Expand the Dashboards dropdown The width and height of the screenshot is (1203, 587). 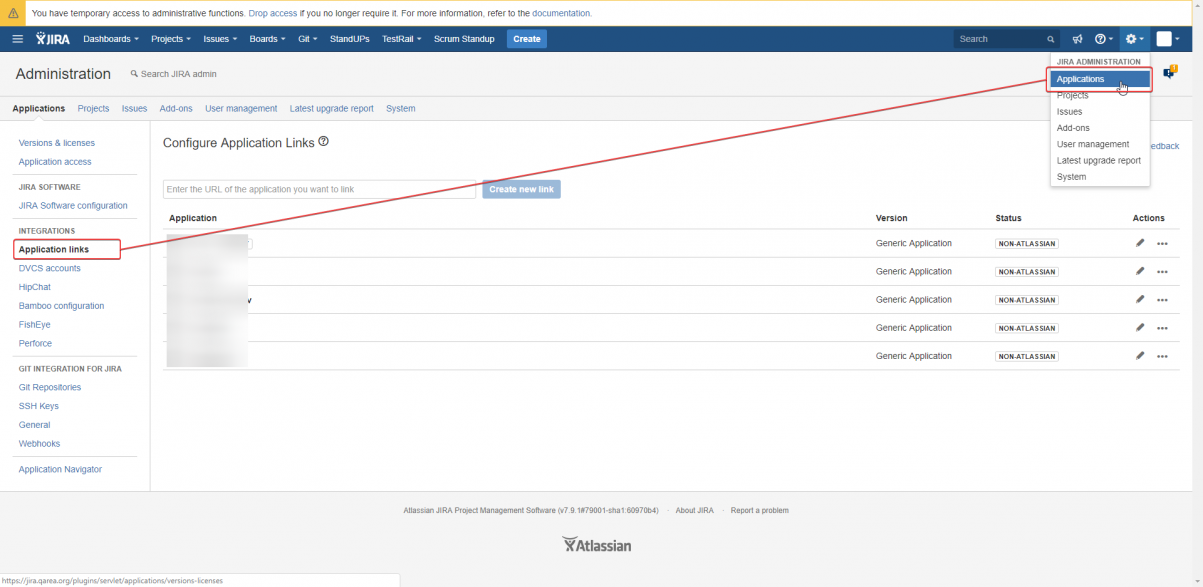[x=111, y=39]
